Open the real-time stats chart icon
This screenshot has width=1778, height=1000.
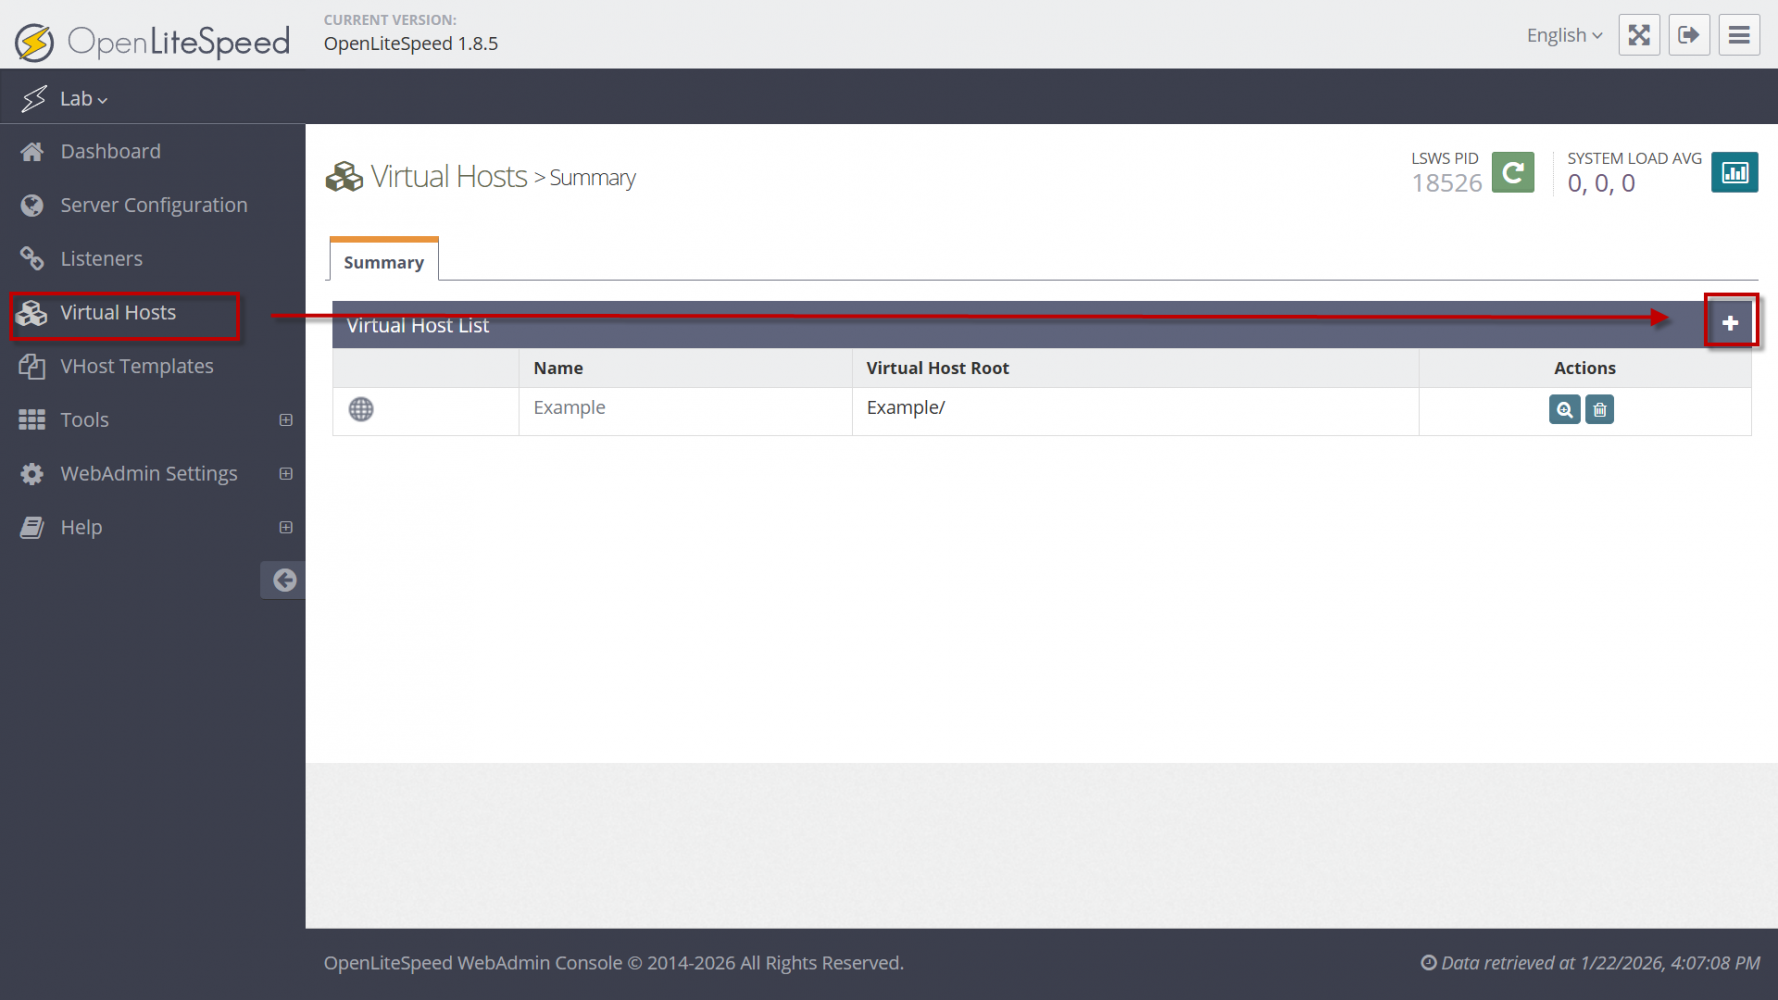coord(1734,173)
